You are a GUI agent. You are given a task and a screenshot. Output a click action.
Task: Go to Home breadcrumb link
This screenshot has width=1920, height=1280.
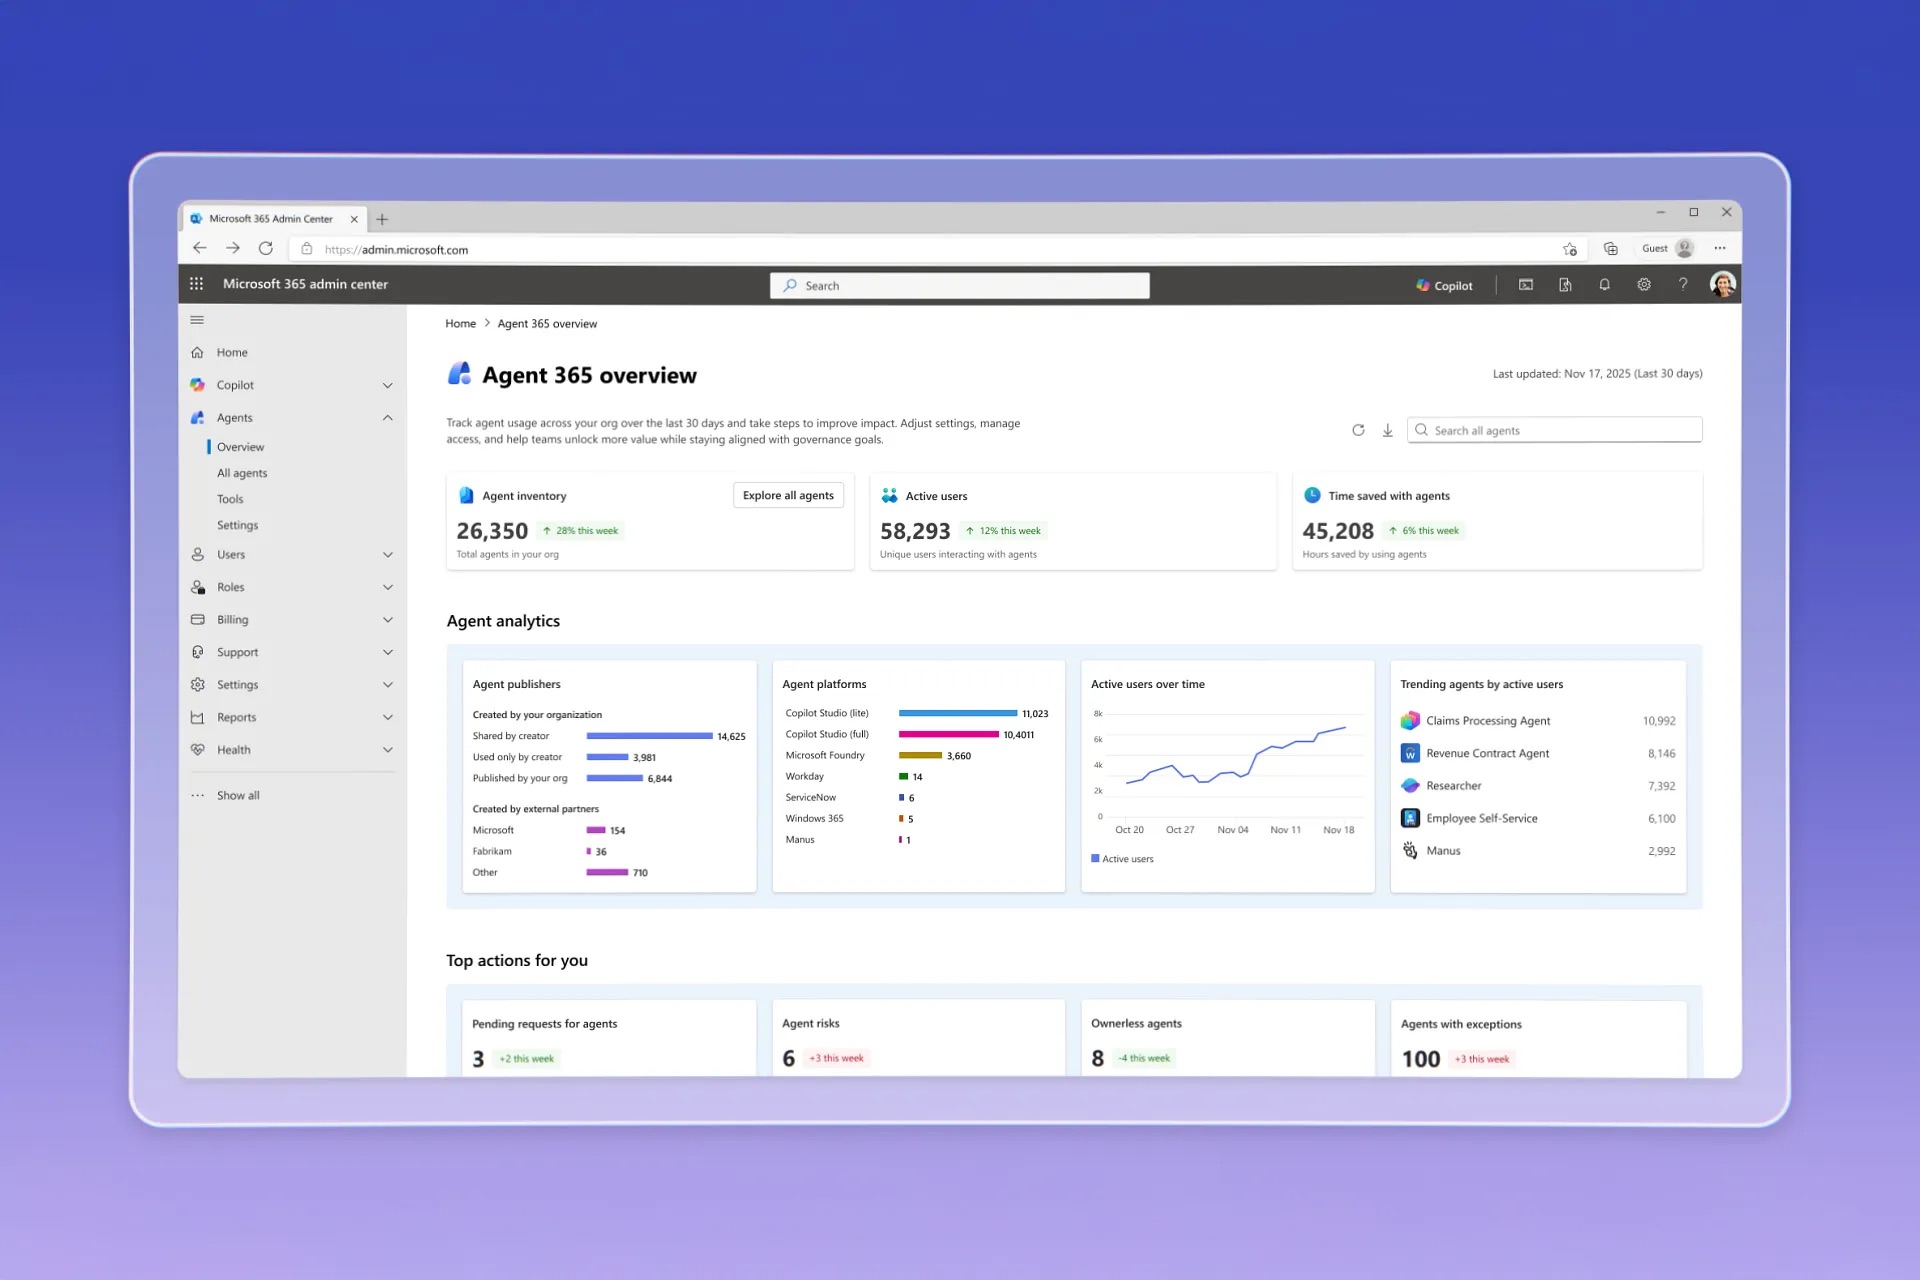pyautogui.click(x=460, y=323)
